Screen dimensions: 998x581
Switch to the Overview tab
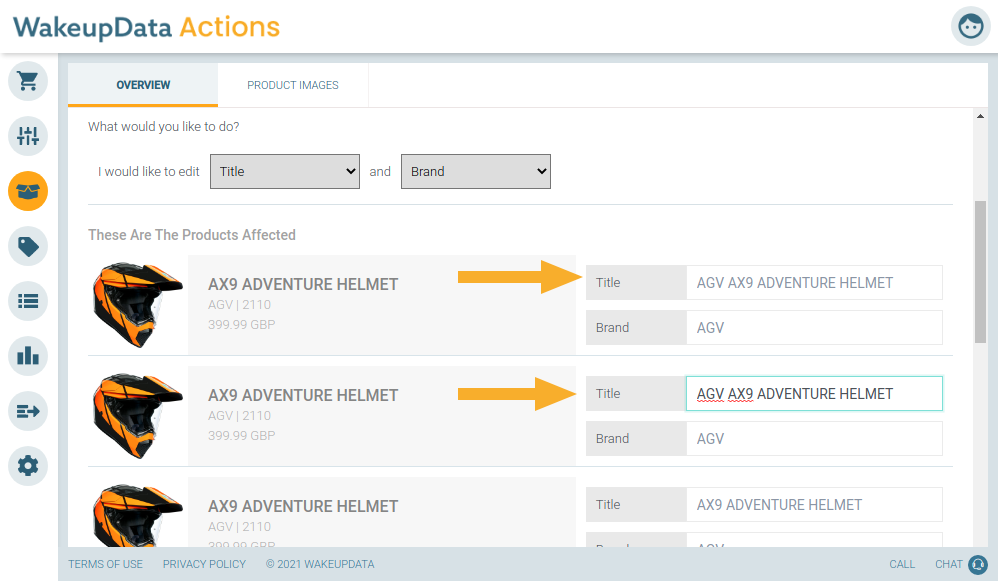pyautogui.click(x=143, y=85)
